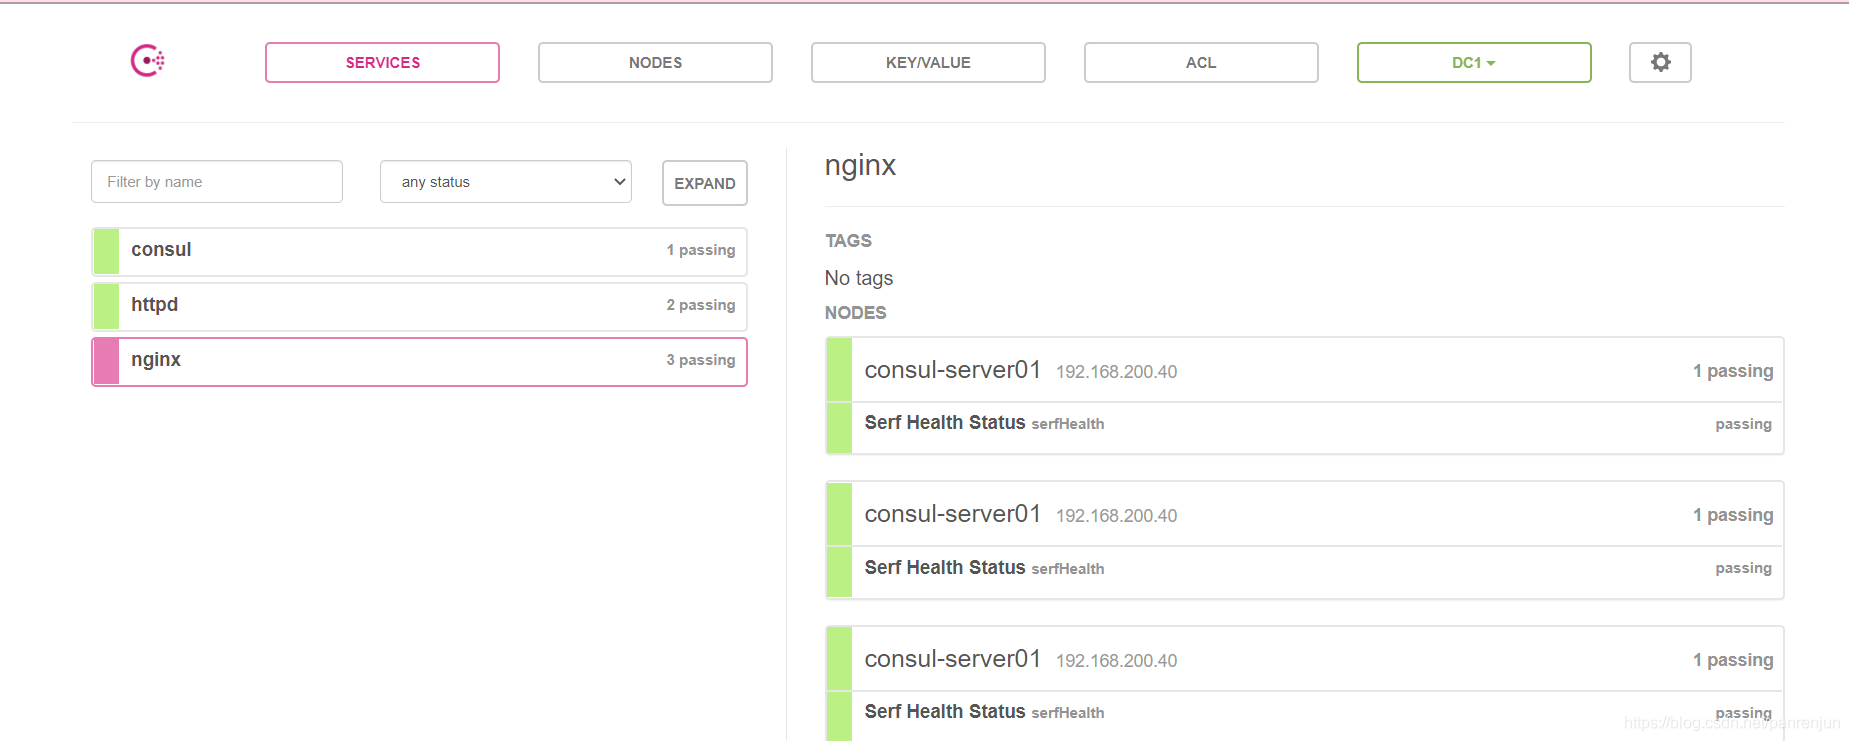Switch to the Services tab
This screenshot has width=1849, height=741.
click(382, 62)
